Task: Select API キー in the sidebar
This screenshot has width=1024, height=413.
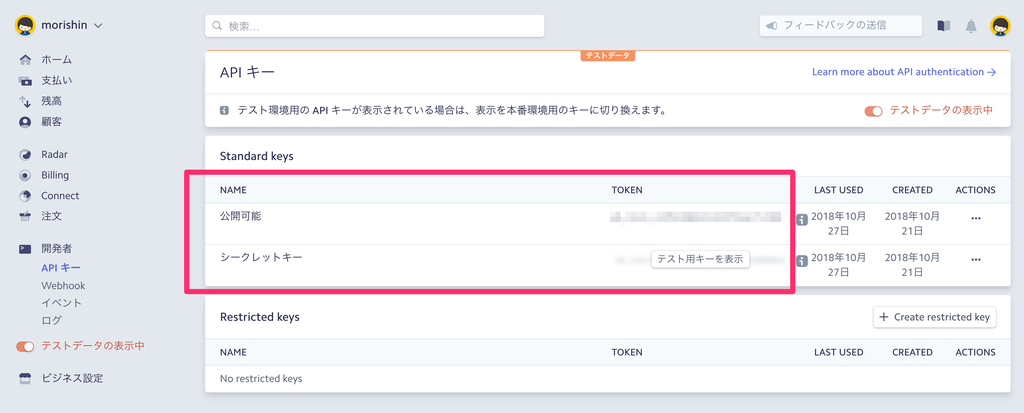Action: [61, 268]
